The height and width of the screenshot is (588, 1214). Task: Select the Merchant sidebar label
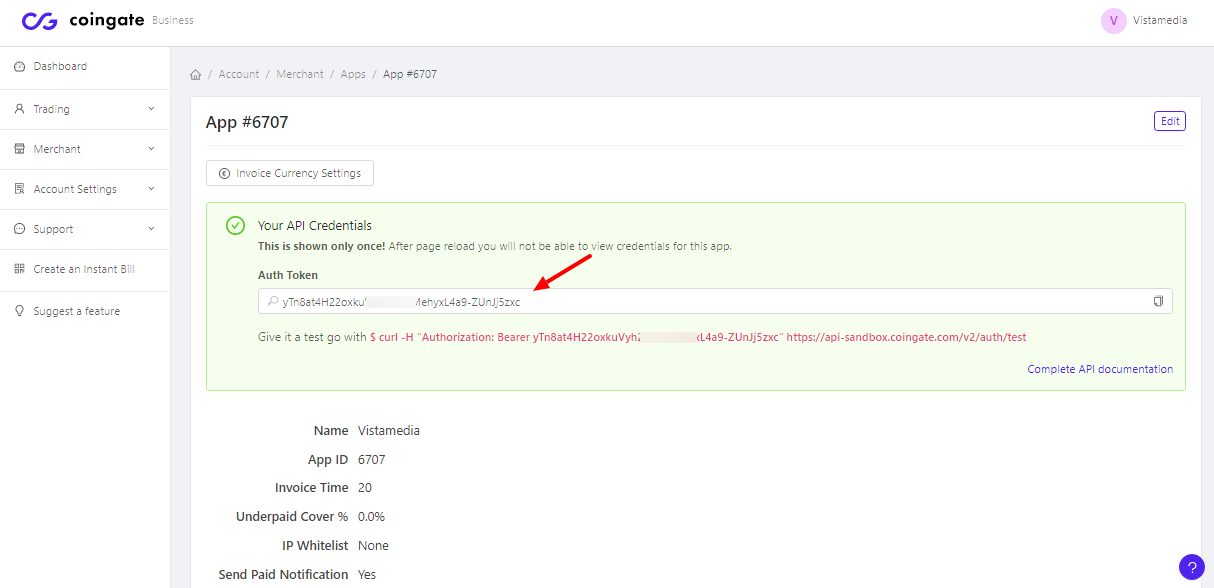[57, 149]
